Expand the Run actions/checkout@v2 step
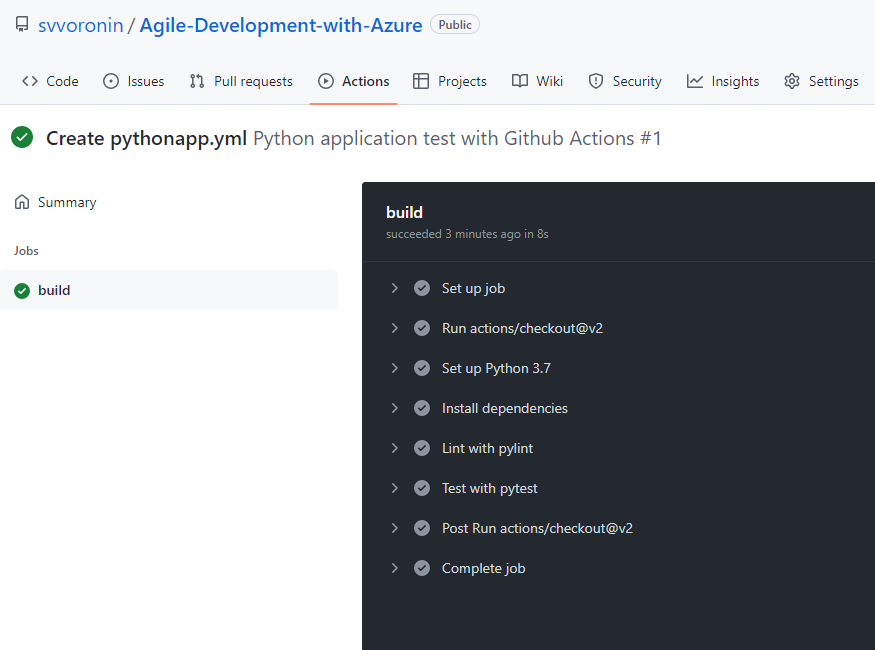The image size is (875, 650). [395, 328]
